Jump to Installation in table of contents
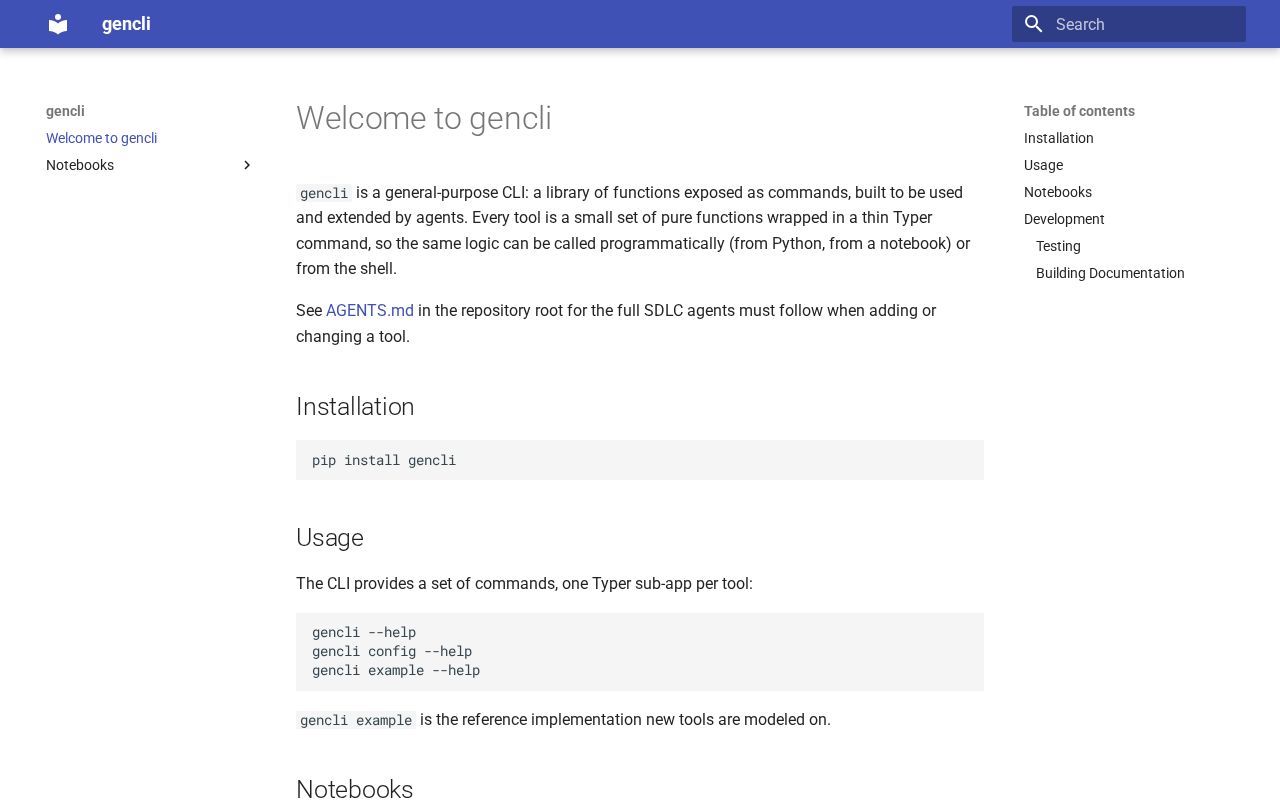1280x800 pixels. (x=1059, y=138)
